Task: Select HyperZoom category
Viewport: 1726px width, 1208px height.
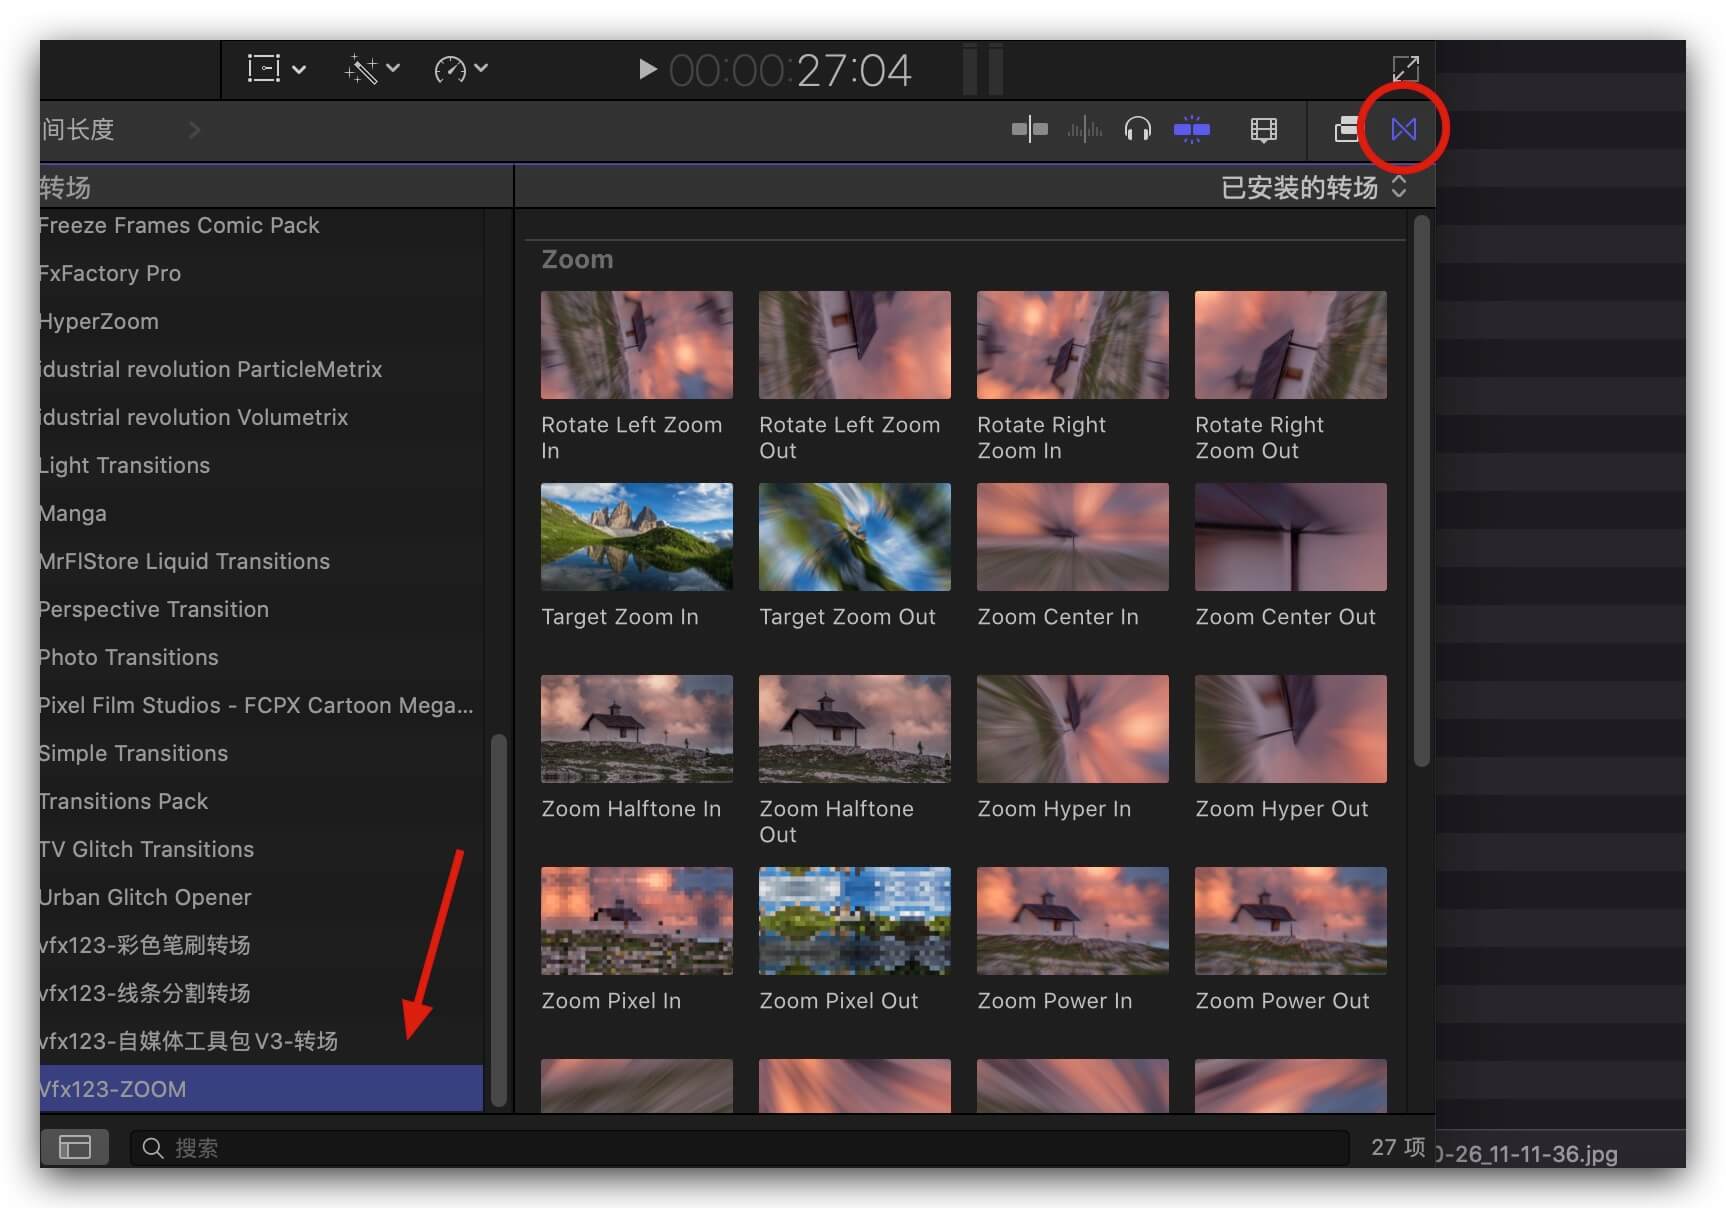Action: 261,321
